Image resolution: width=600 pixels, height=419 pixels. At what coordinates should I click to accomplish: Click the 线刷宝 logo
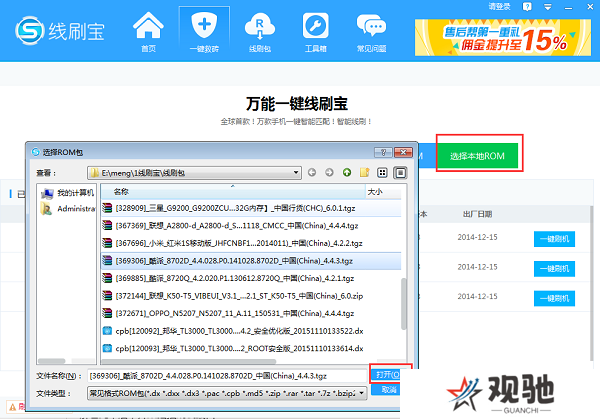[x=60, y=31]
